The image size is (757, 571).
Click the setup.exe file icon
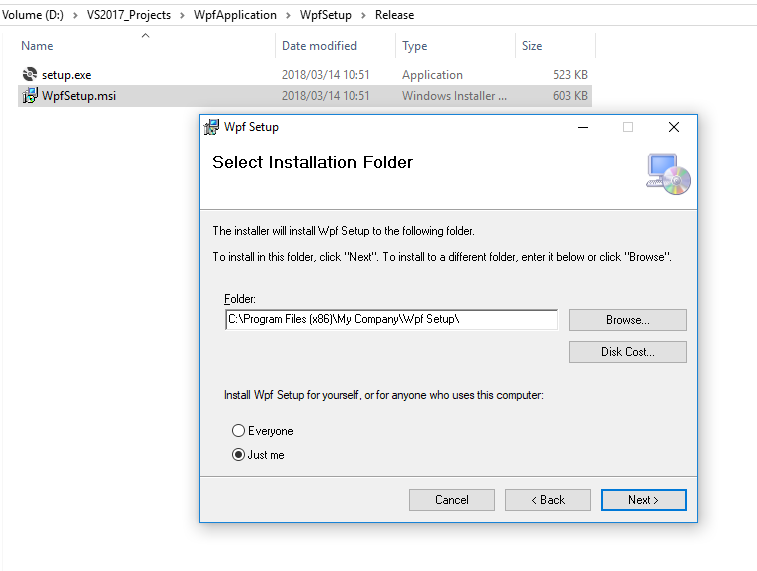tap(30, 75)
